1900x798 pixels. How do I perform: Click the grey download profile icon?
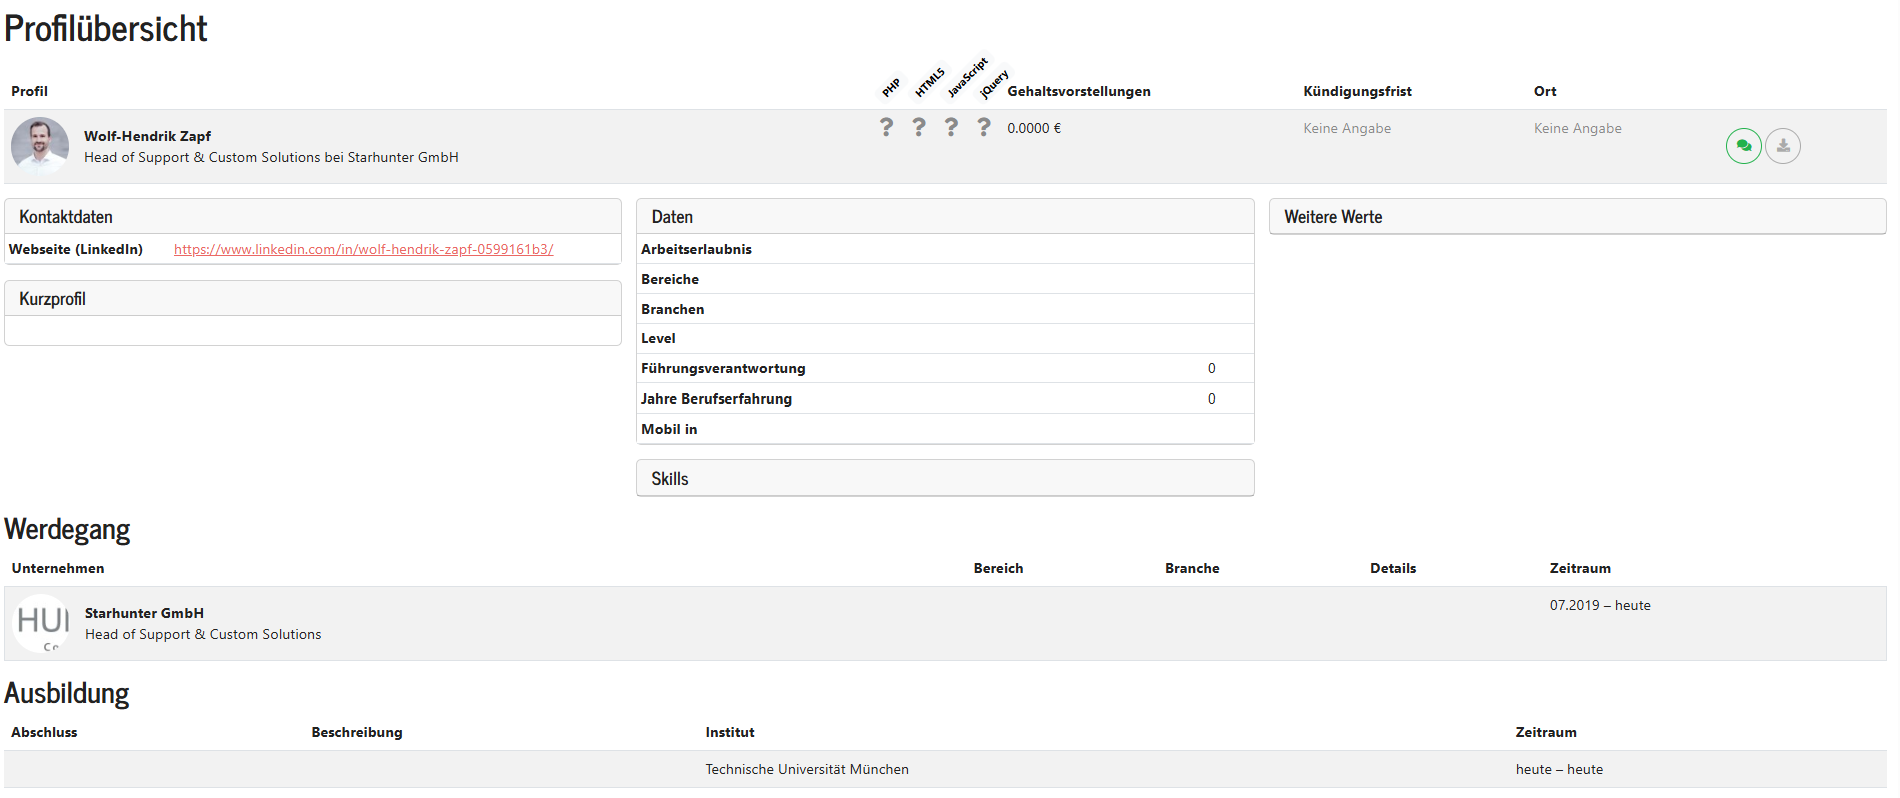[x=1783, y=146]
